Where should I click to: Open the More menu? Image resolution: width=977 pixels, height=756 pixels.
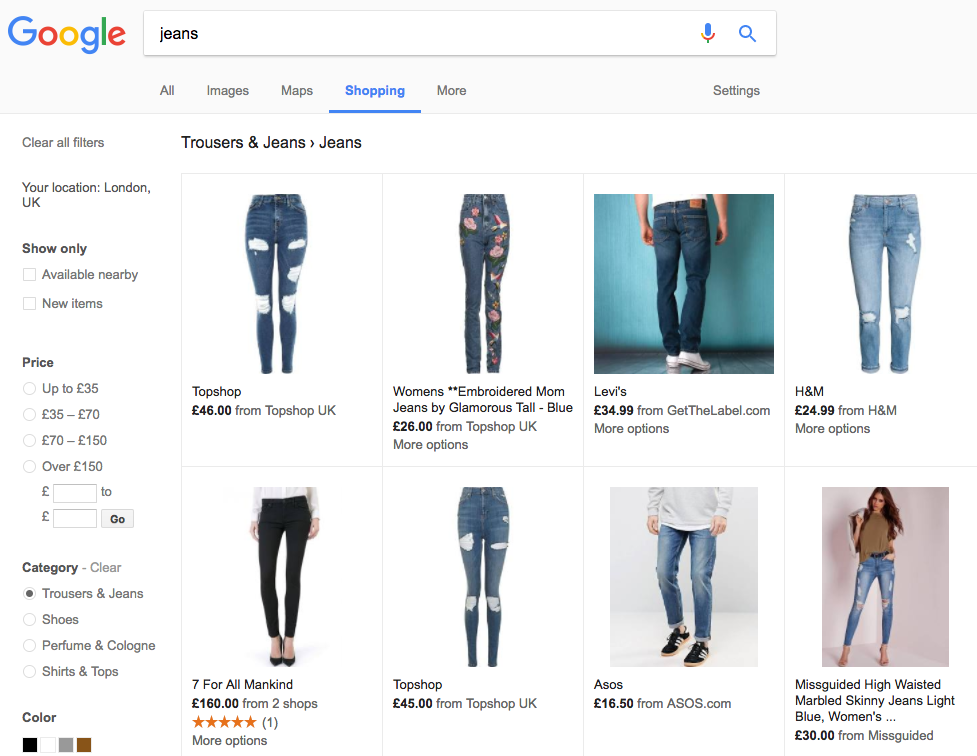point(451,90)
